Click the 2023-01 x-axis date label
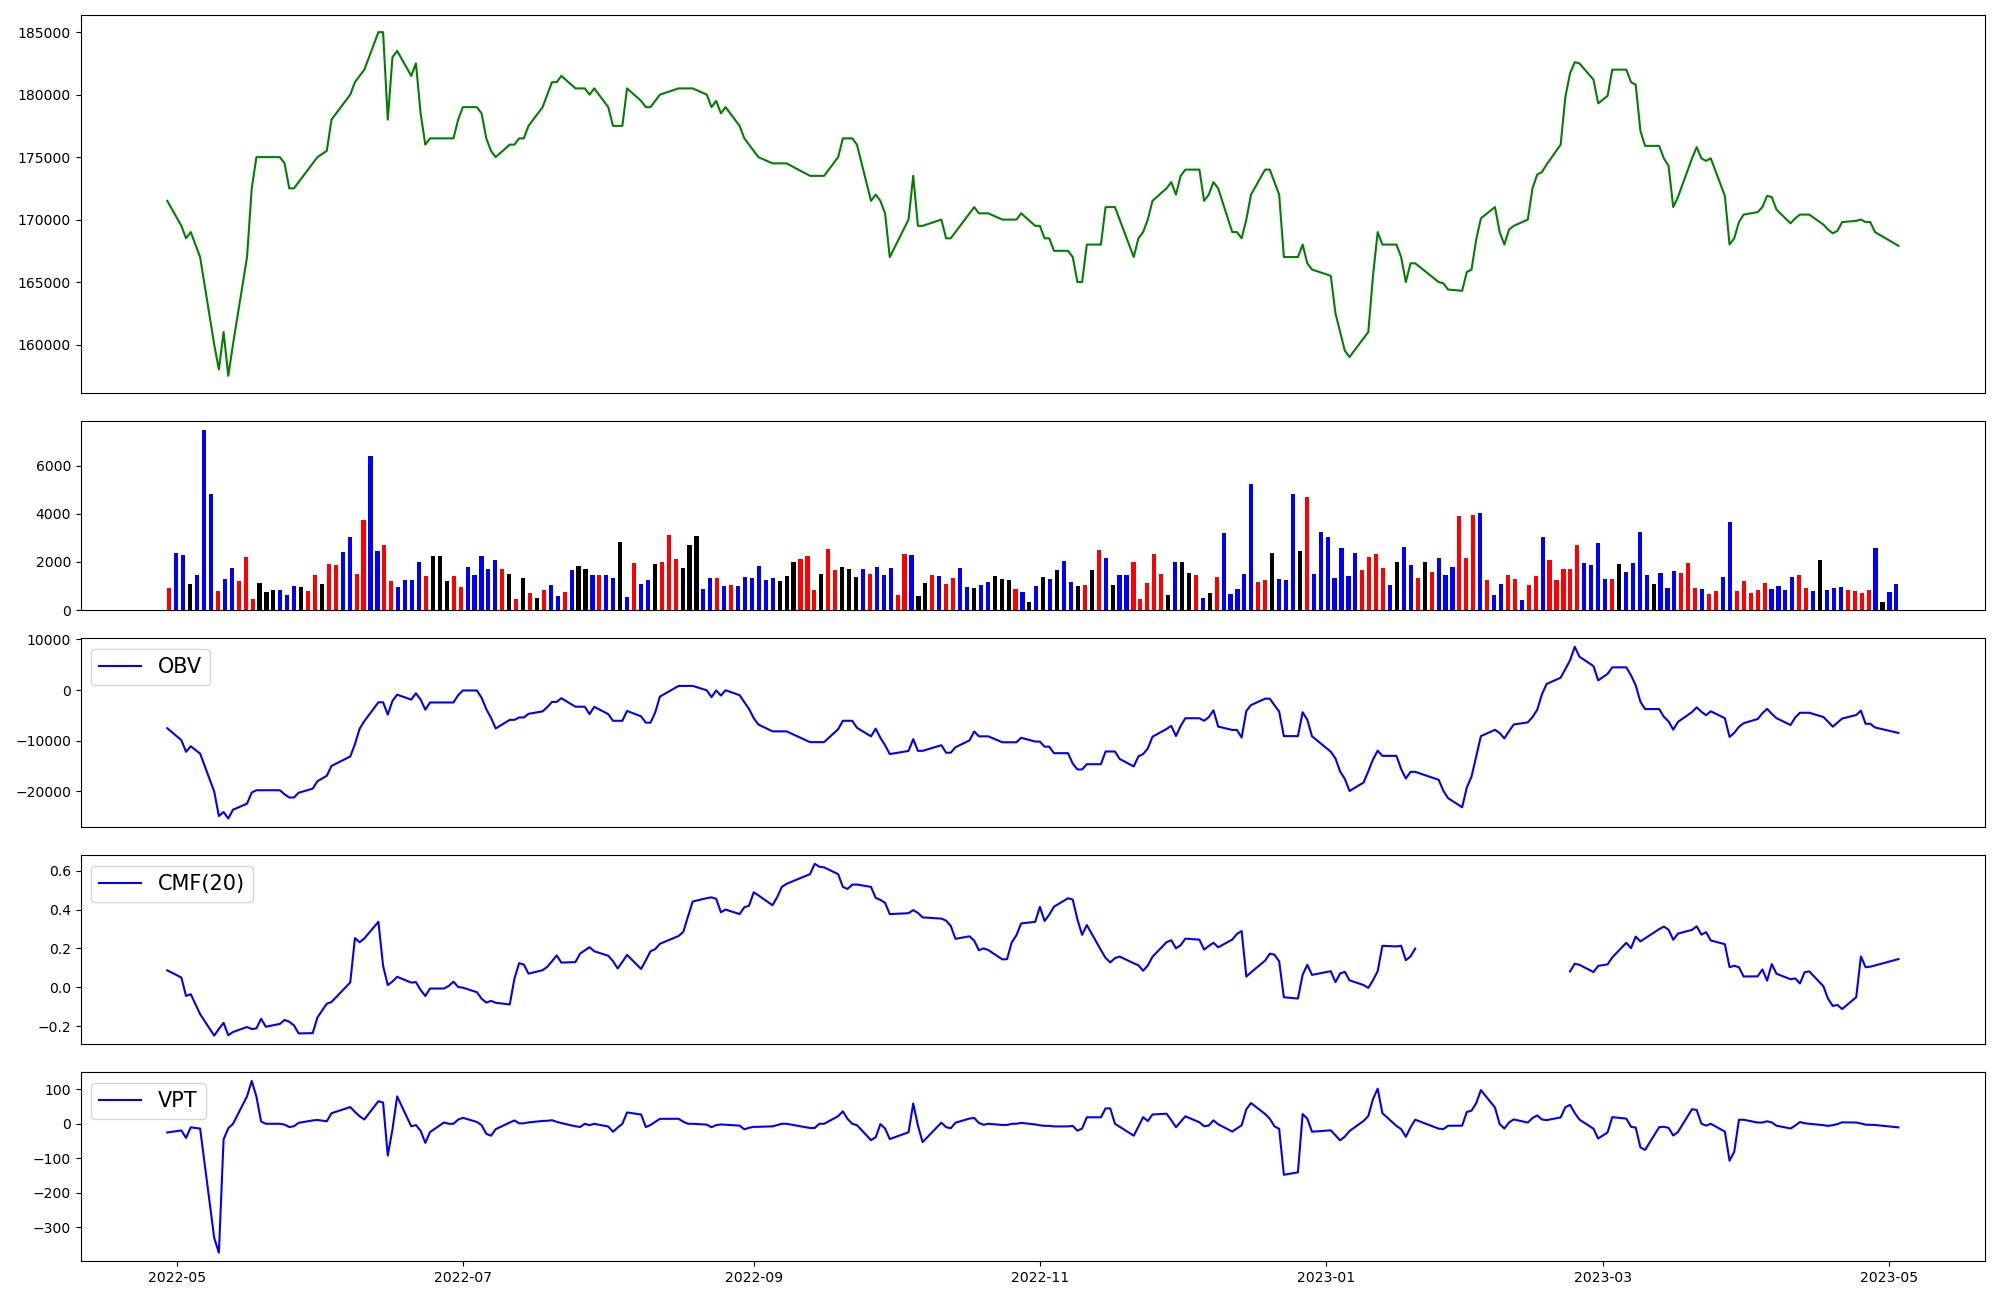 pos(1326,1277)
